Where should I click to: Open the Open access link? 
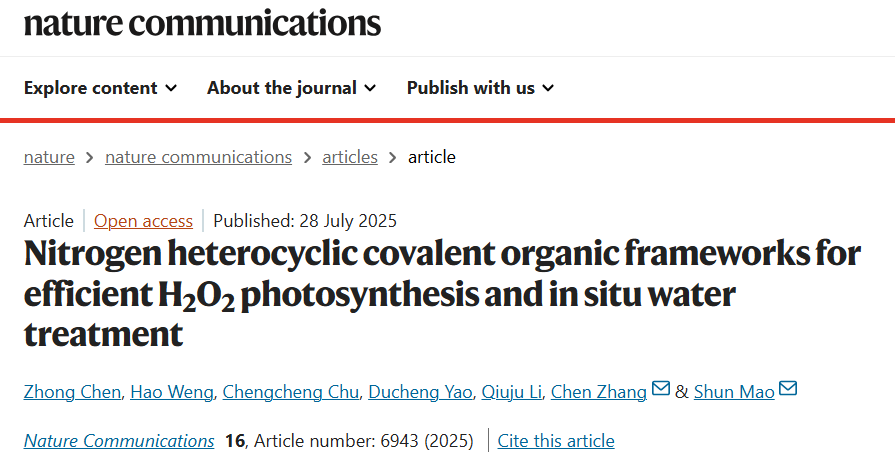pos(143,221)
